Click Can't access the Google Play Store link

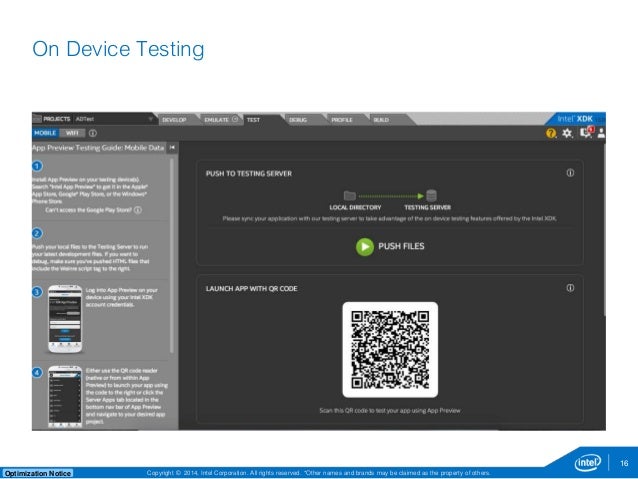(88, 210)
